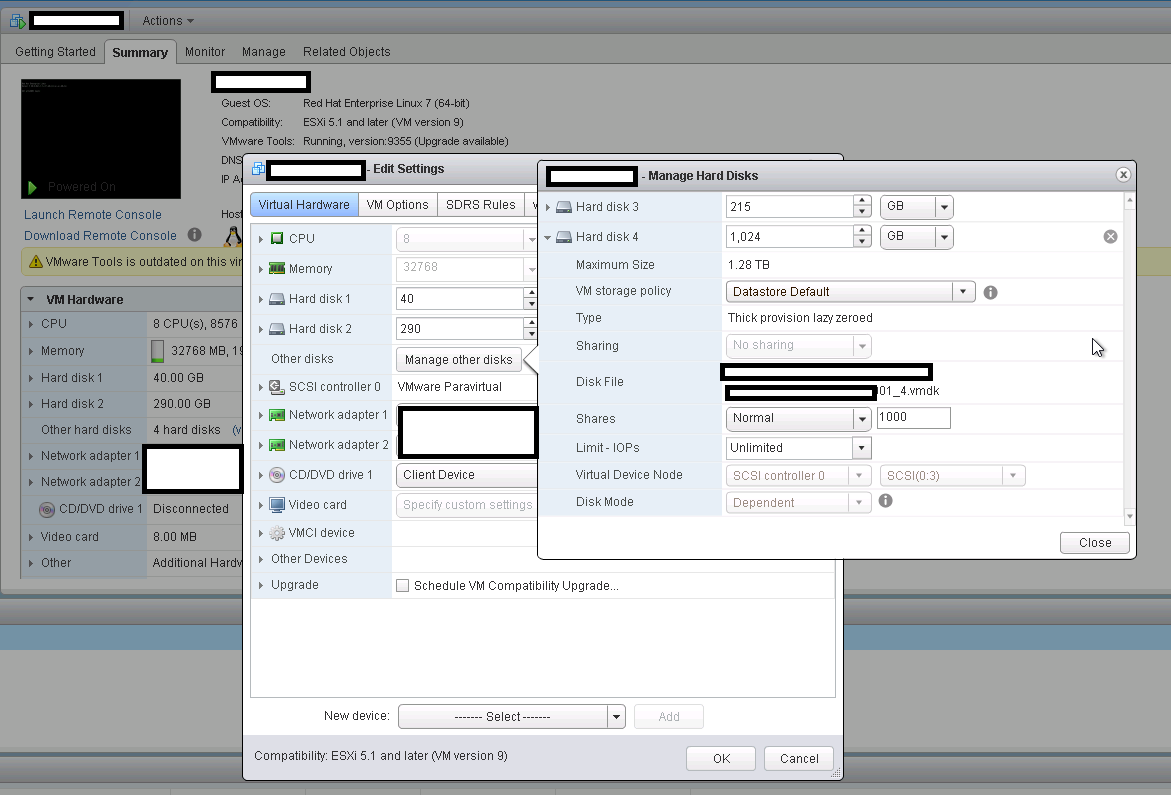Image resolution: width=1171 pixels, height=795 pixels.
Task: Click the SCSI controller 0 icon
Action: click(x=277, y=387)
